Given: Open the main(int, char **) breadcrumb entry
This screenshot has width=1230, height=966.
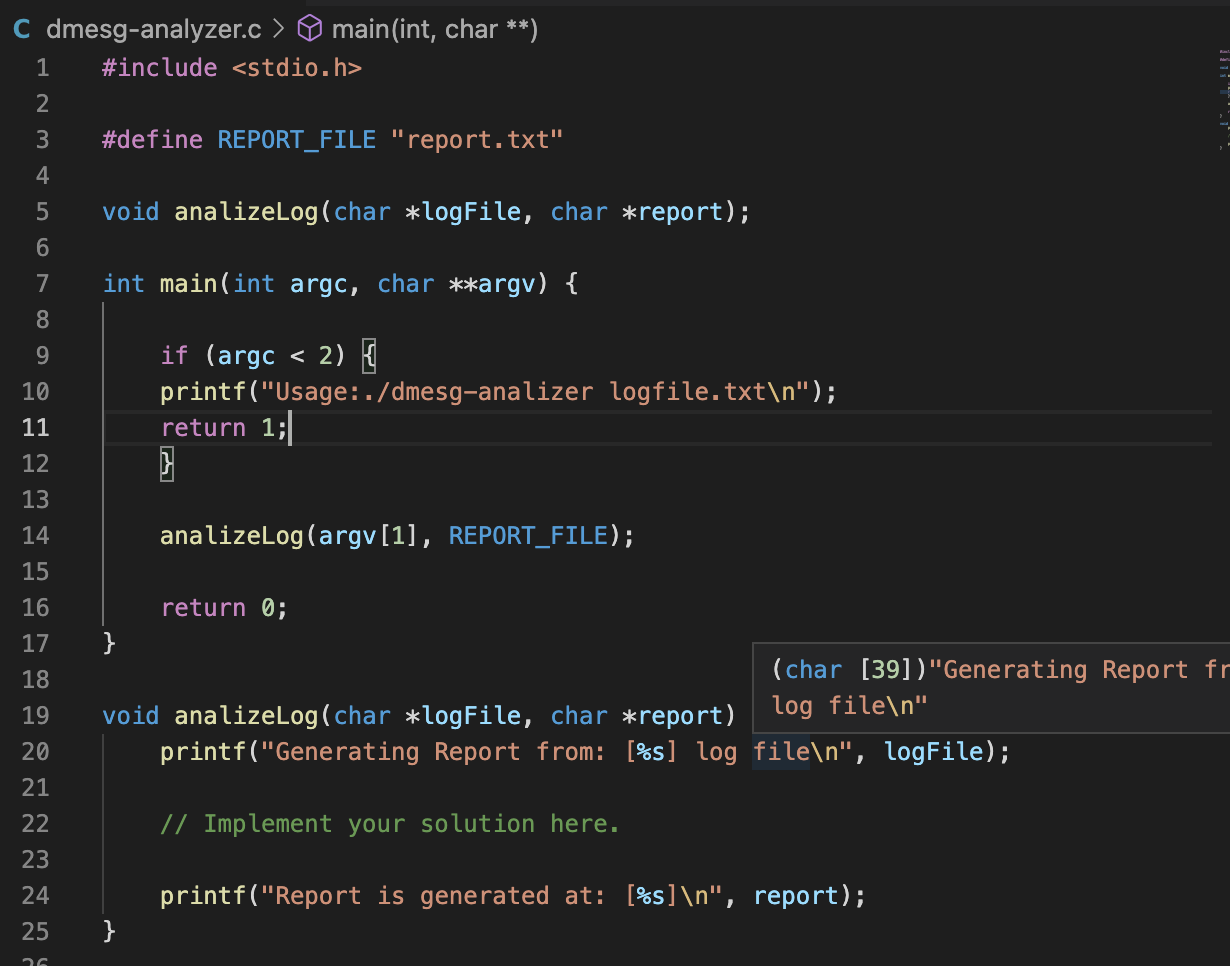Looking at the screenshot, I should point(435,28).
